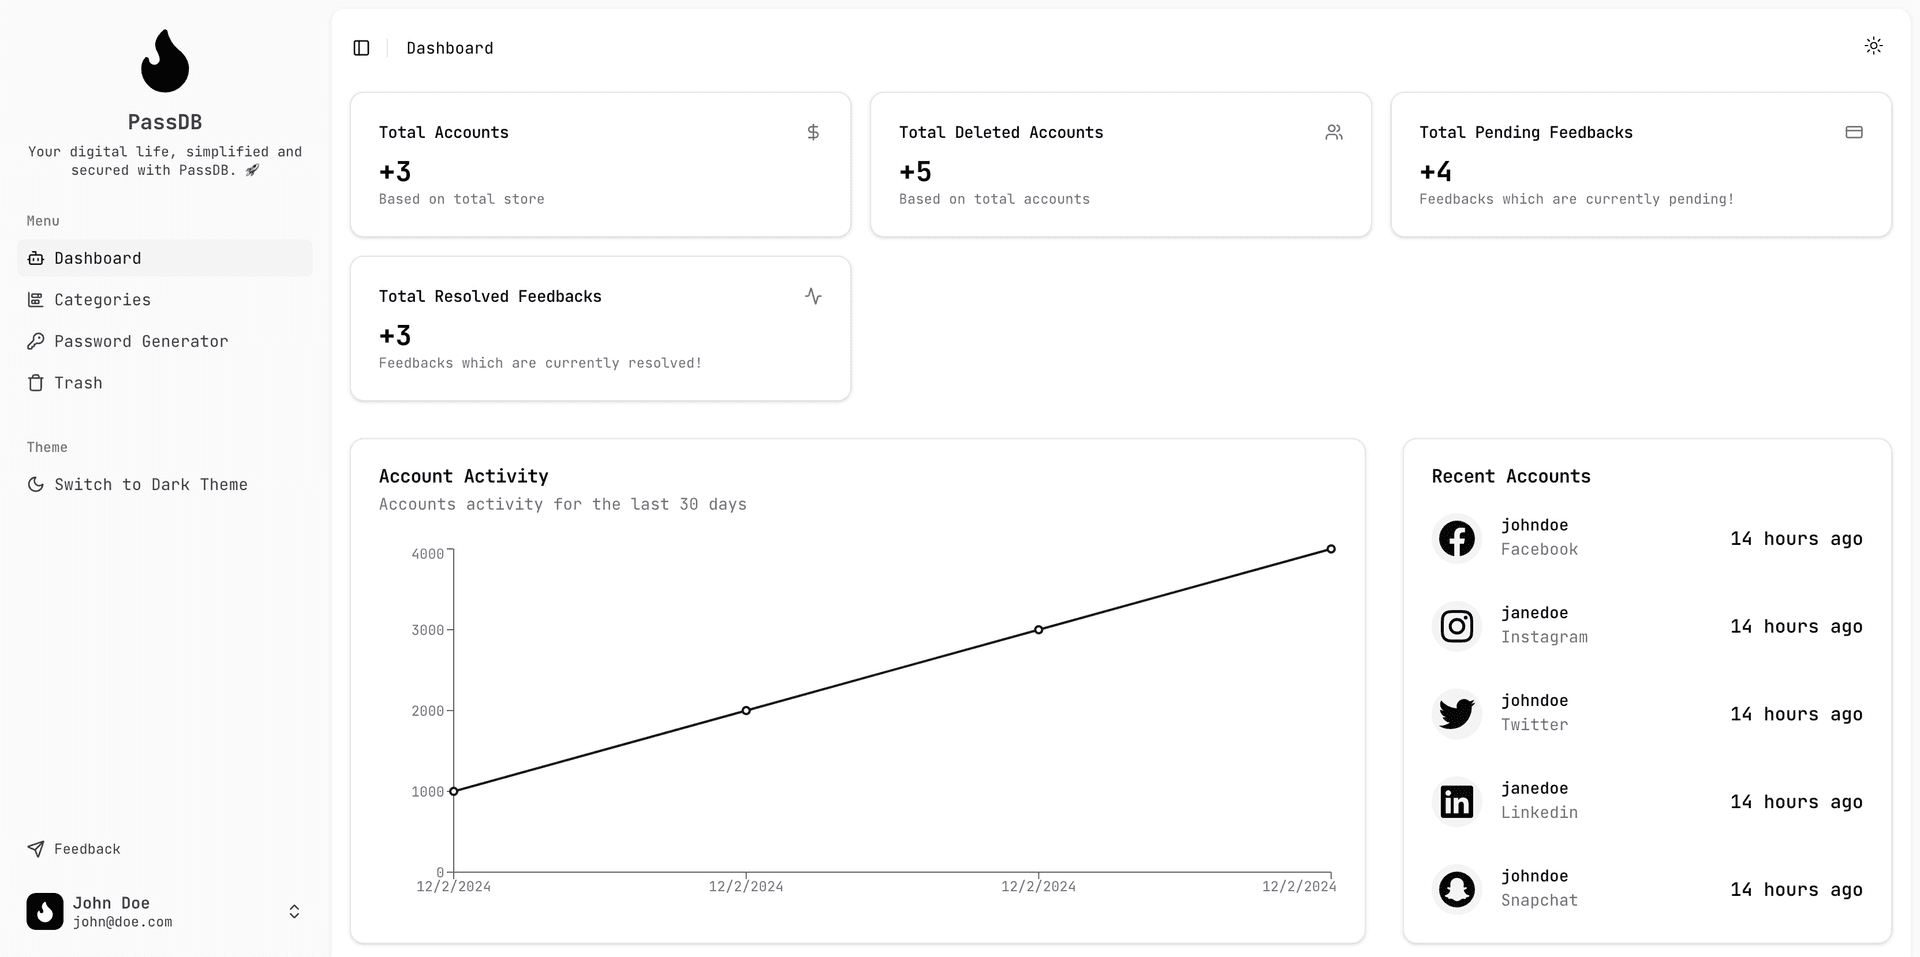This screenshot has height=957, width=1920.
Task: Click the activity icon on Resolved Feedbacks
Action: tap(813, 296)
